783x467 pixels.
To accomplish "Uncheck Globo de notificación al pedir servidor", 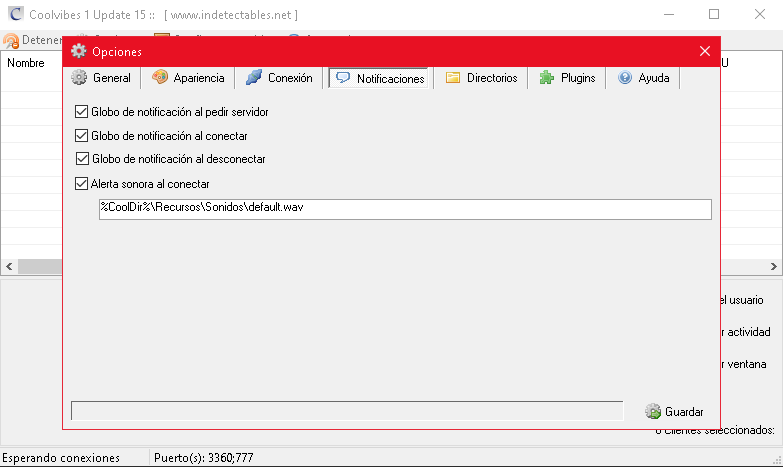I will (82, 112).
